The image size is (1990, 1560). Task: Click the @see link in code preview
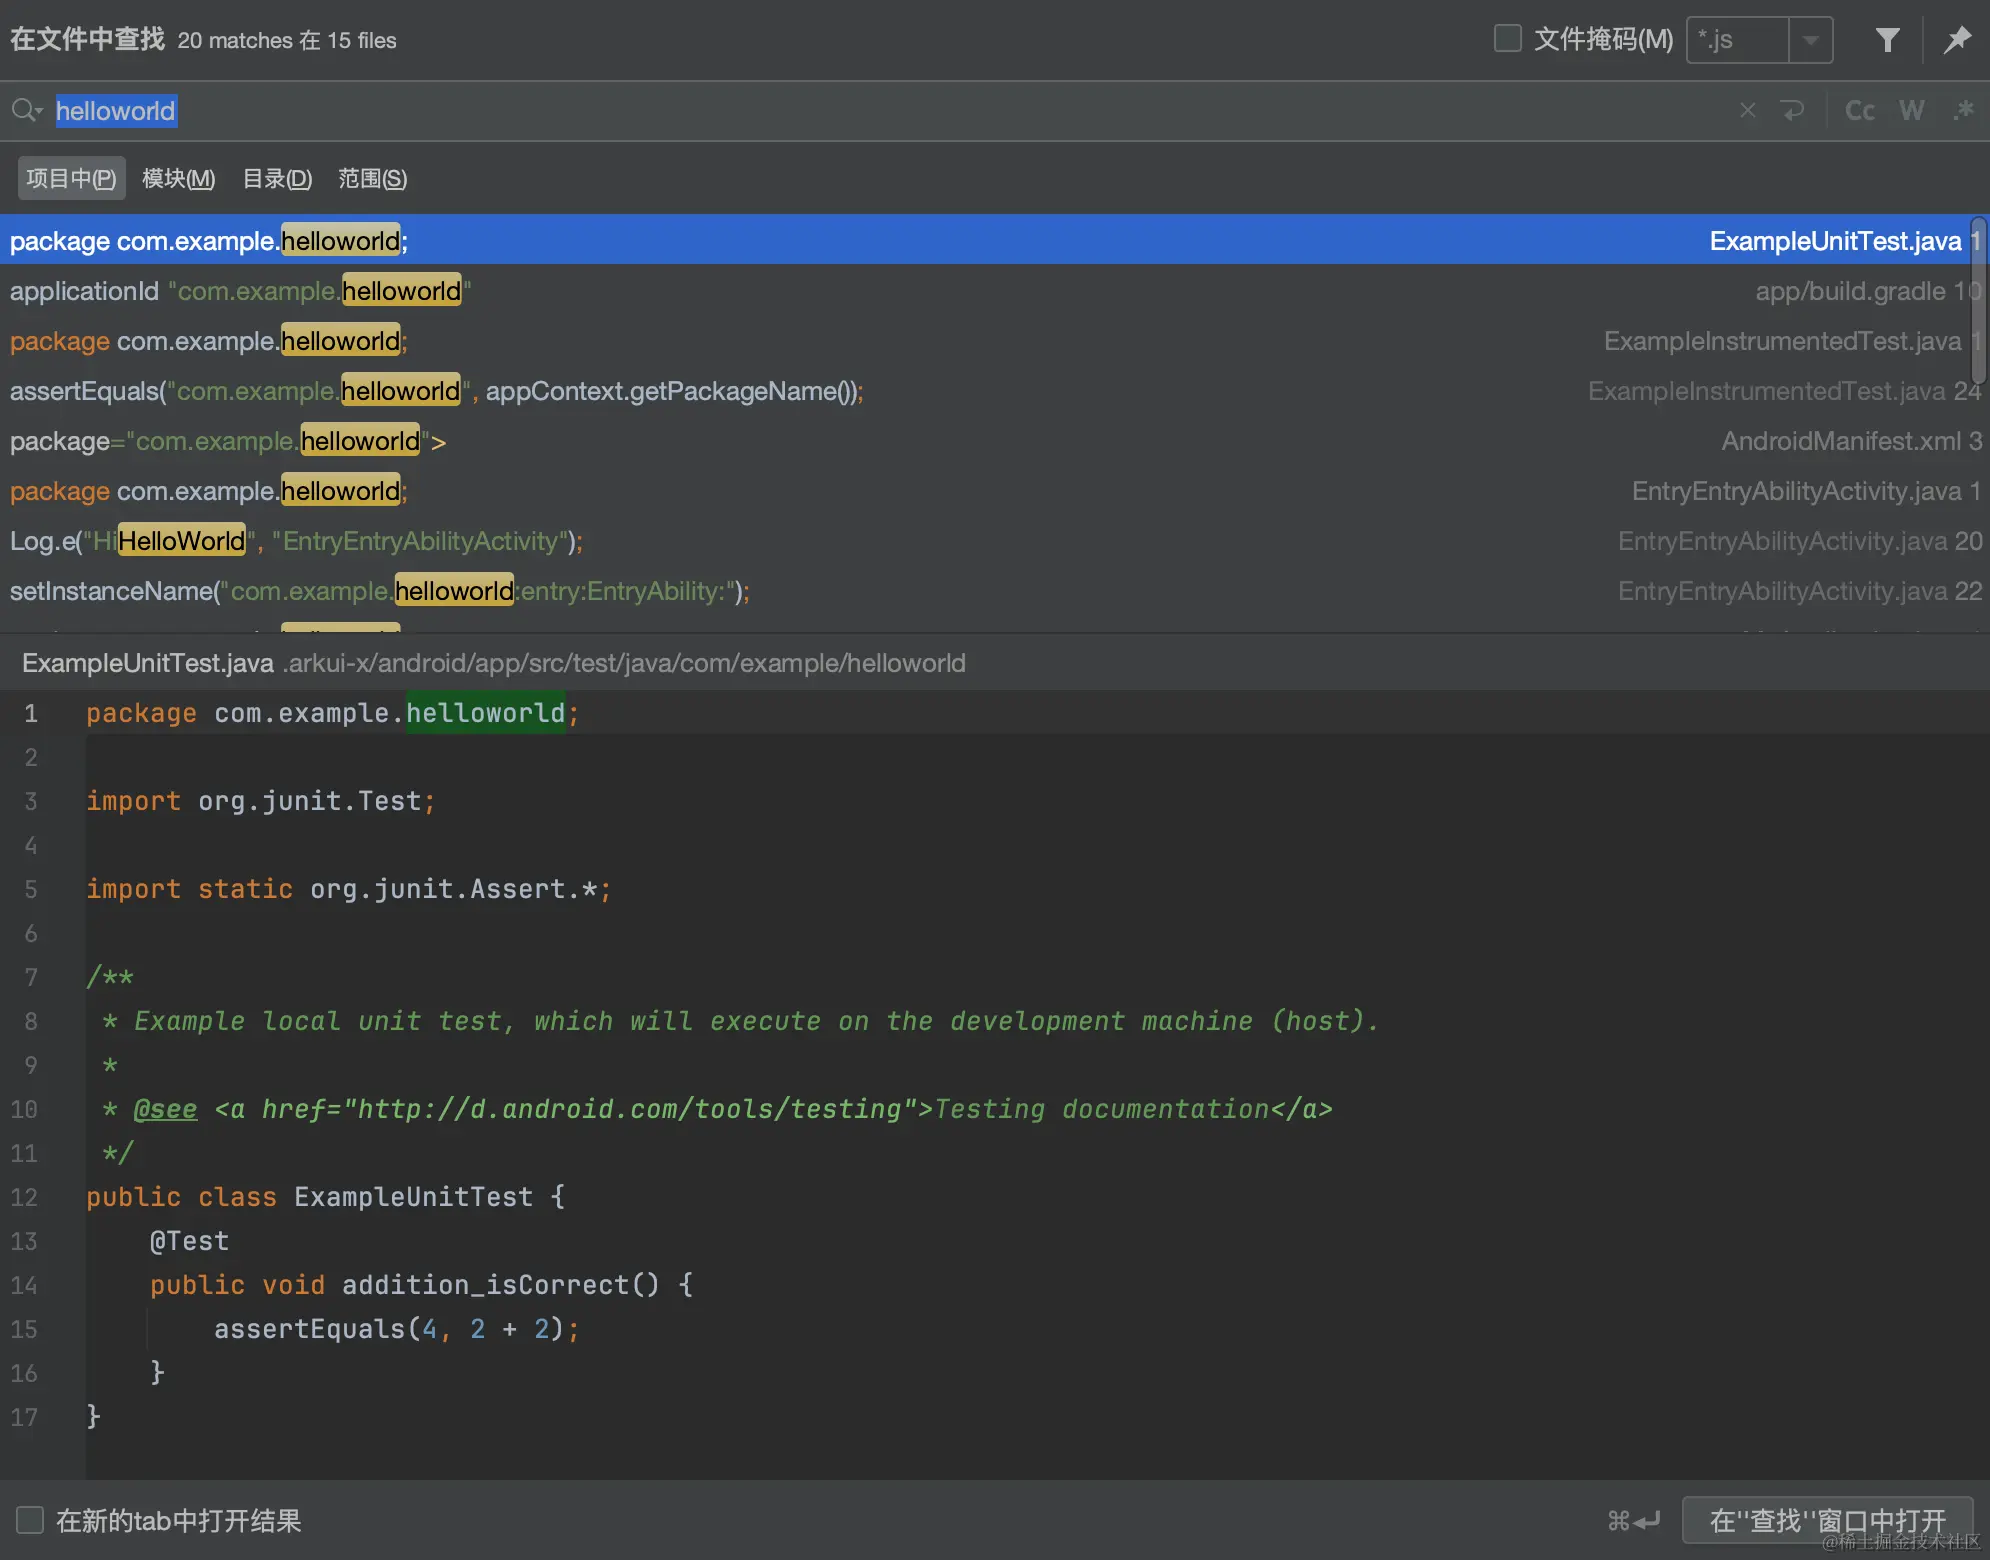point(165,1108)
